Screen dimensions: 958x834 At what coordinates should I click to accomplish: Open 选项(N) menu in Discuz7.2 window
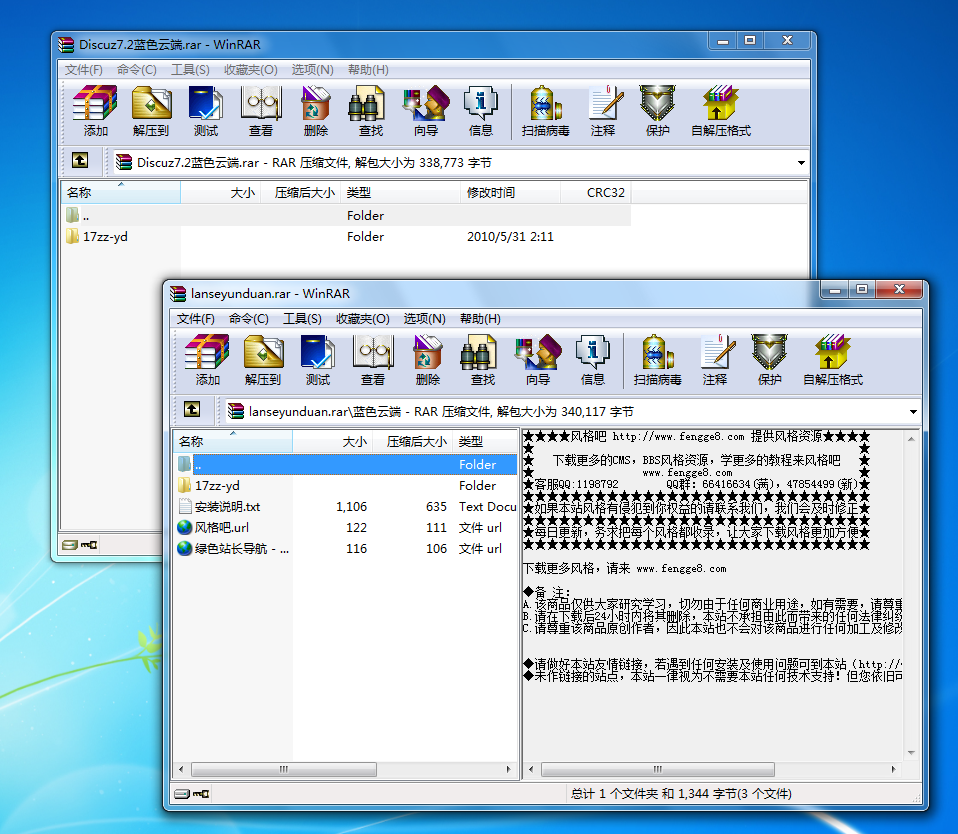pos(313,70)
